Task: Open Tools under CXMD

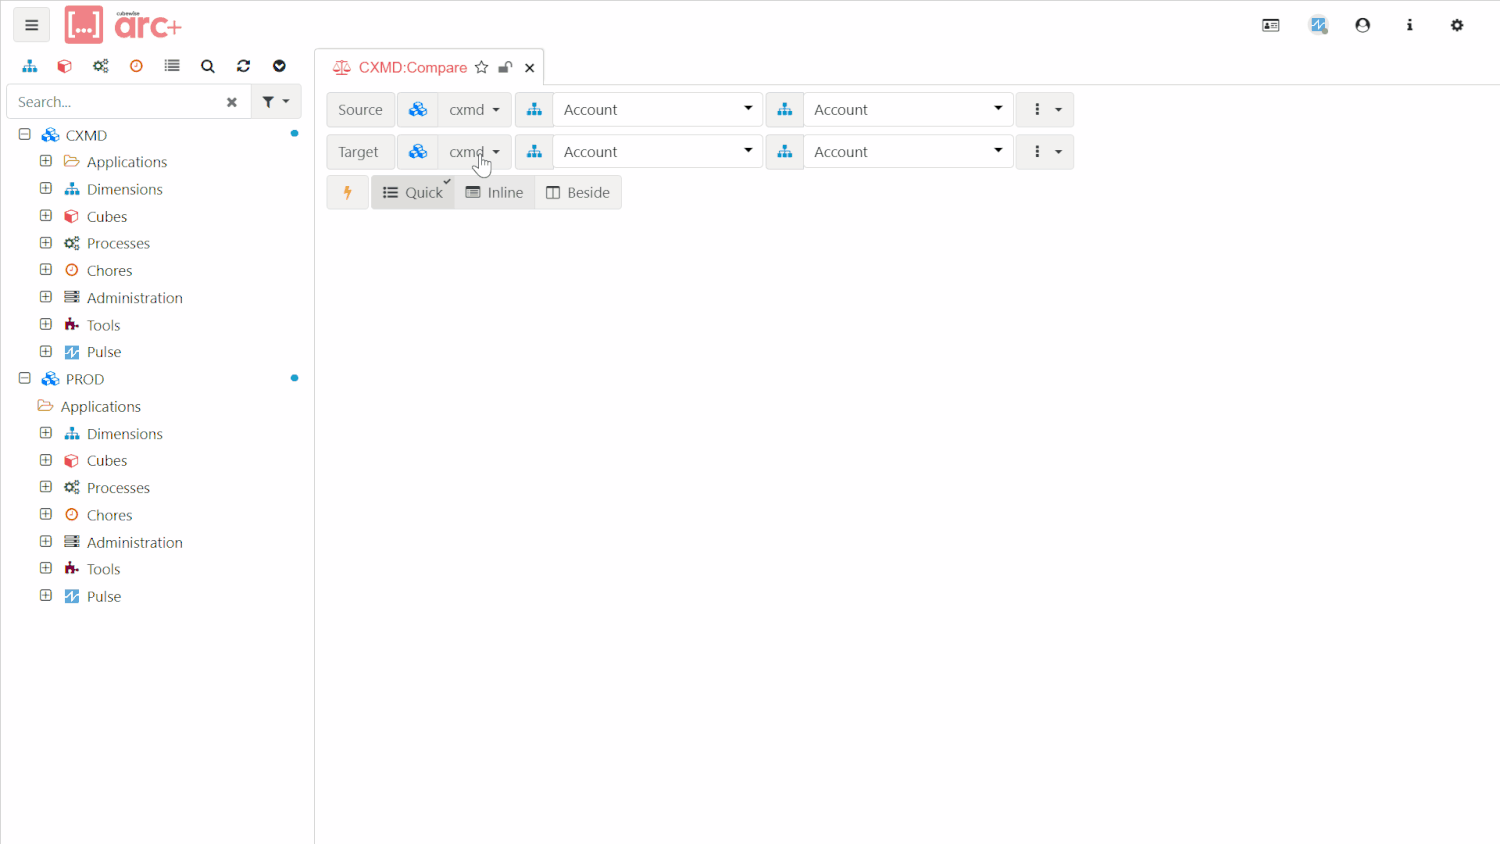Action: click(x=103, y=325)
